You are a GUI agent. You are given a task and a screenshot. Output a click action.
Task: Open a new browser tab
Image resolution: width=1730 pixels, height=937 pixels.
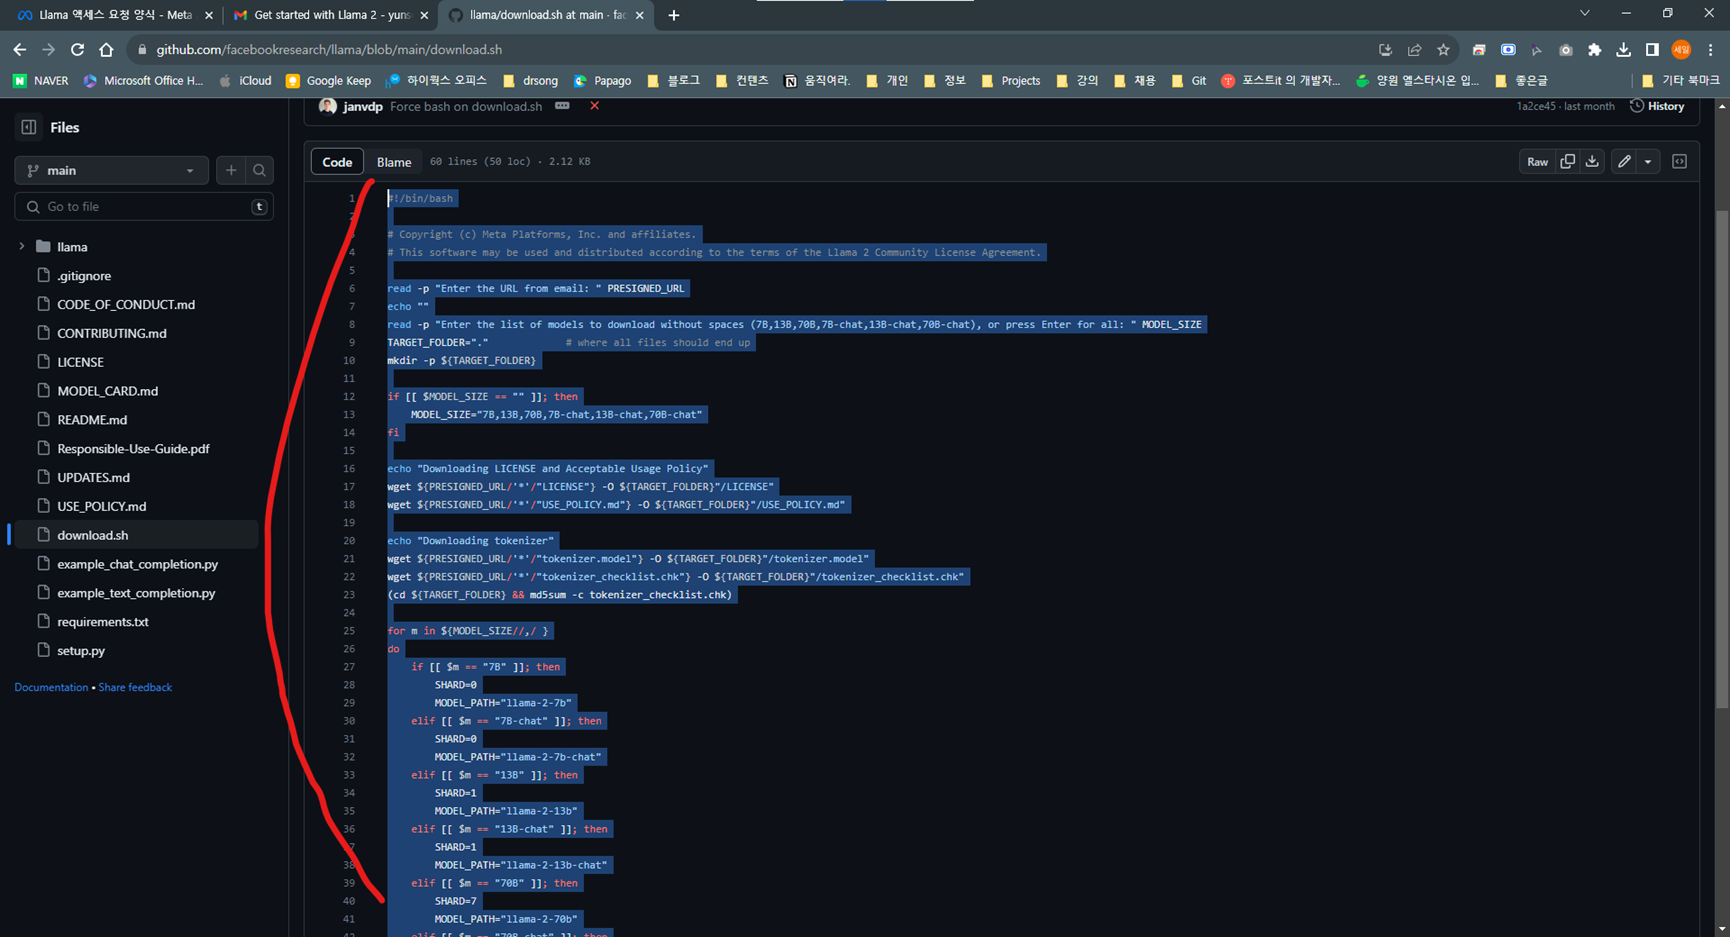(x=673, y=15)
